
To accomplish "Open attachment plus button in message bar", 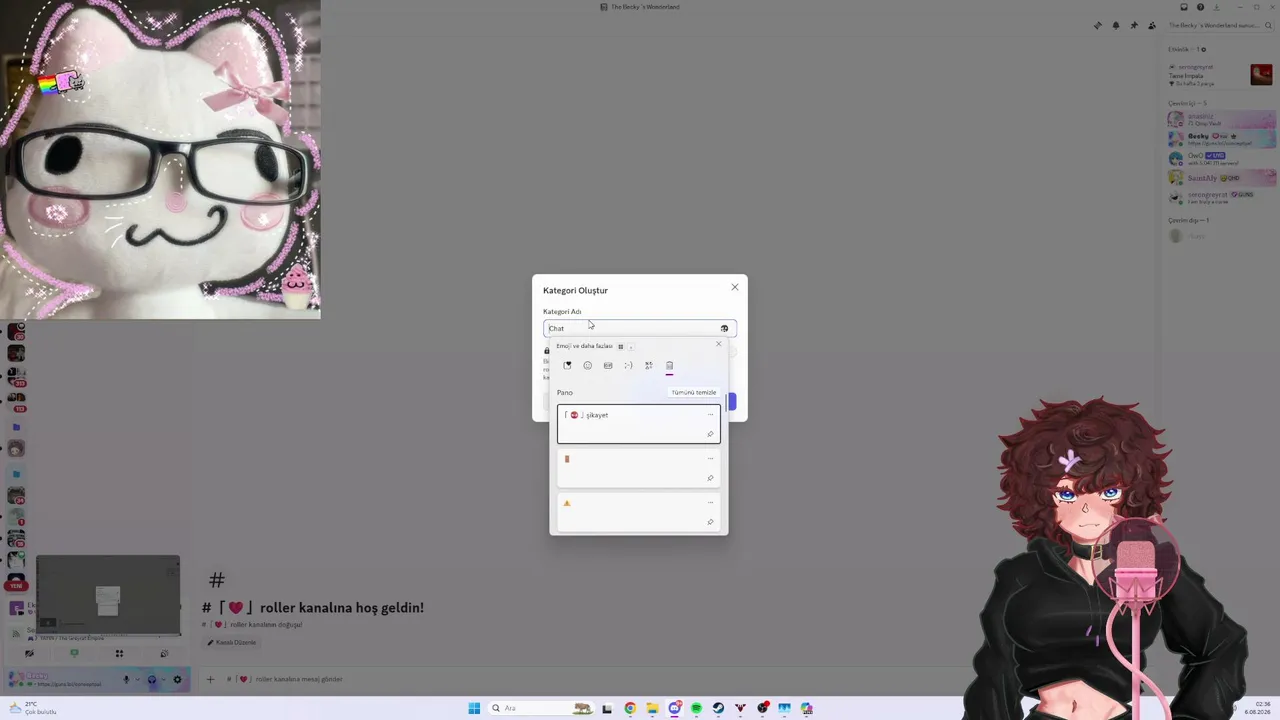I will pyautogui.click(x=210, y=679).
